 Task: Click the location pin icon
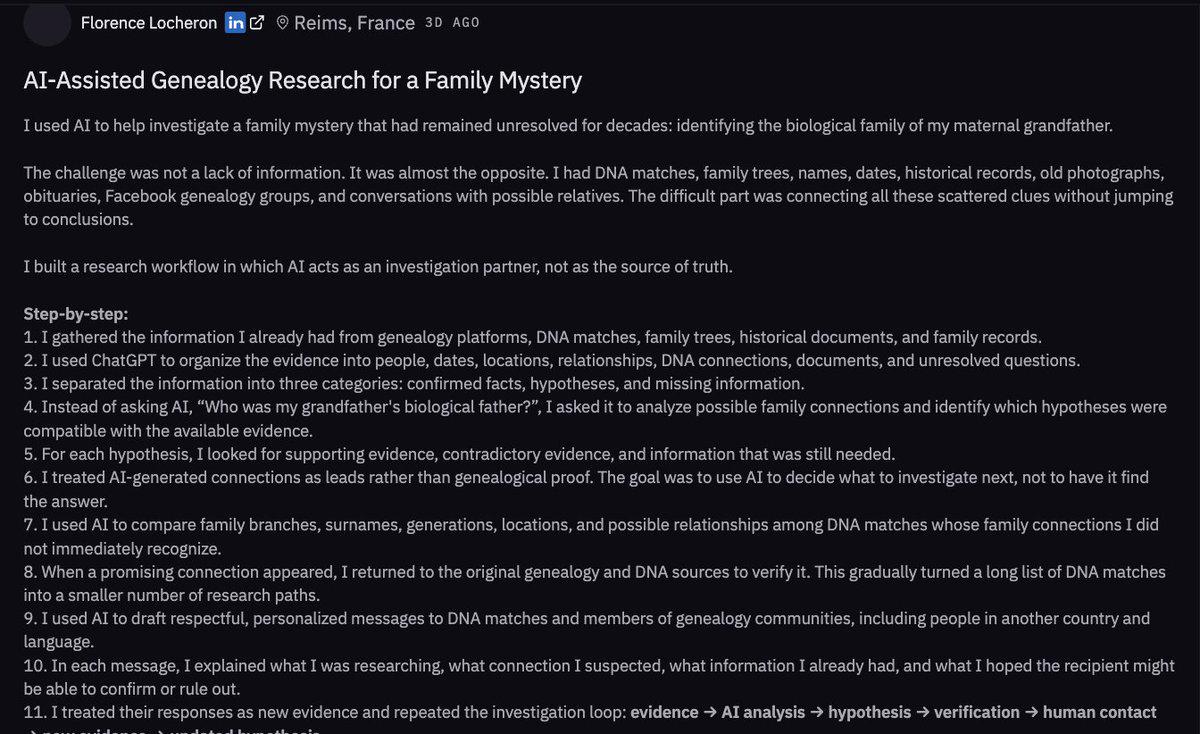(x=283, y=22)
